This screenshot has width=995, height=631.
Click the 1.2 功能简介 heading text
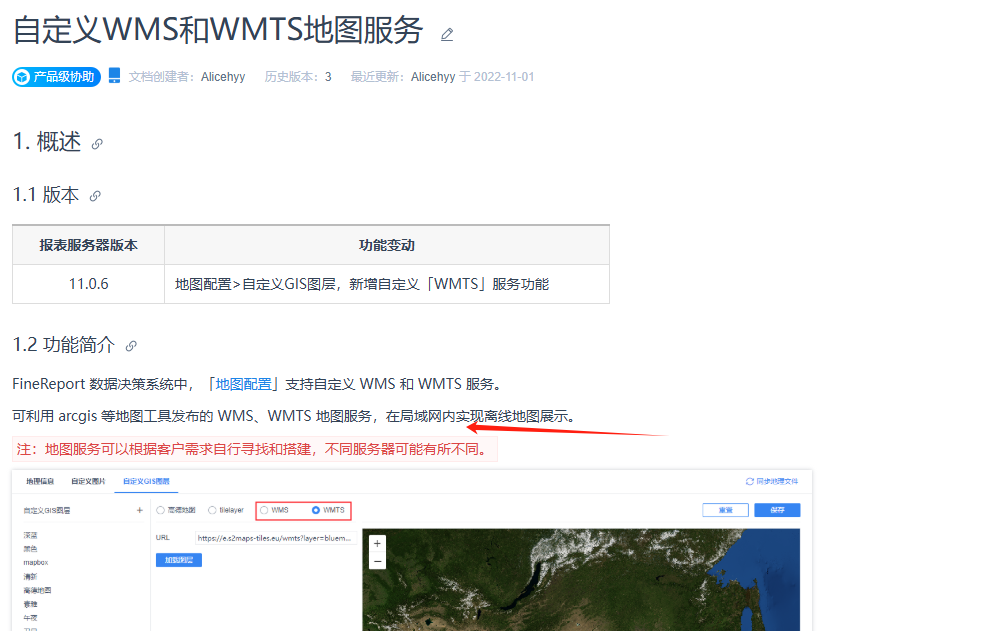63,345
